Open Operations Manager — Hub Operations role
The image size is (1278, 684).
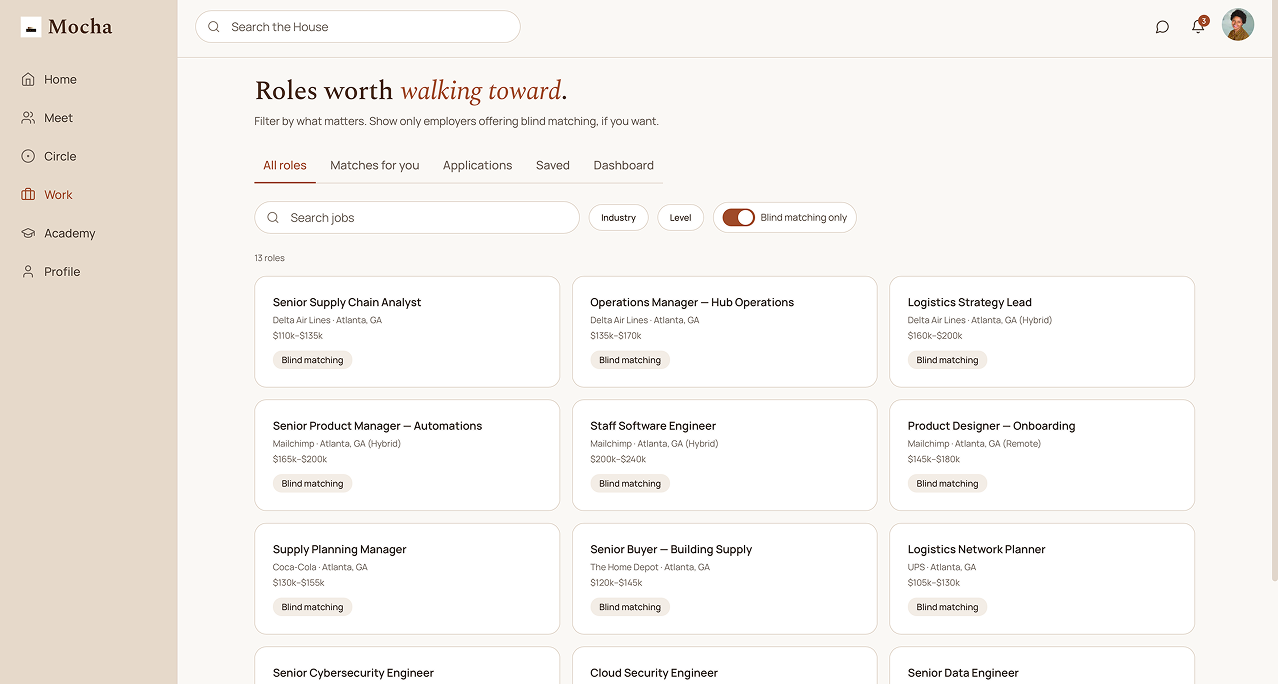724,332
